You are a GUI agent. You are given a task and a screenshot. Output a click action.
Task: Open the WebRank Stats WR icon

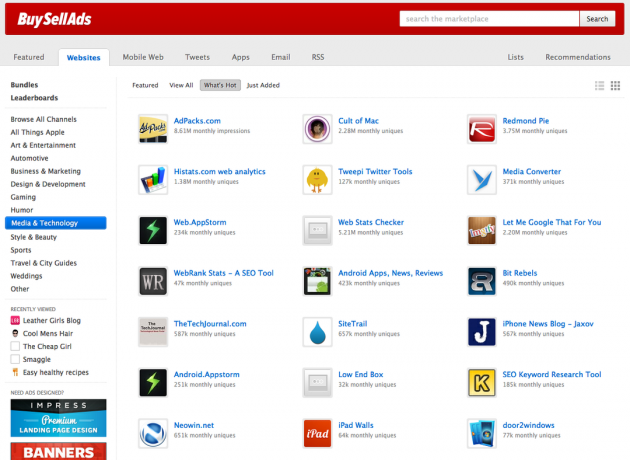point(153,281)
